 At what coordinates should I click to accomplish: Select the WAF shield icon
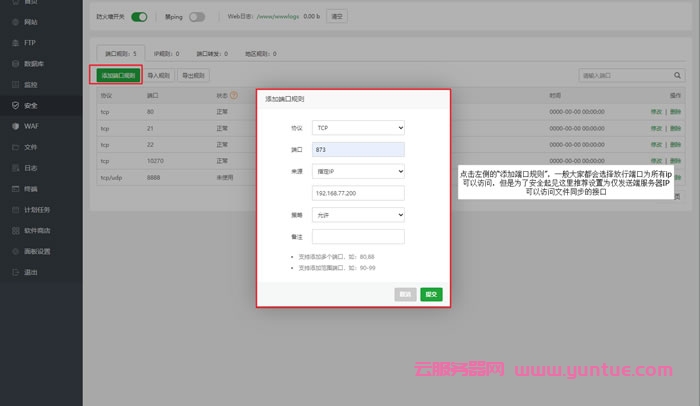point(15,126)
